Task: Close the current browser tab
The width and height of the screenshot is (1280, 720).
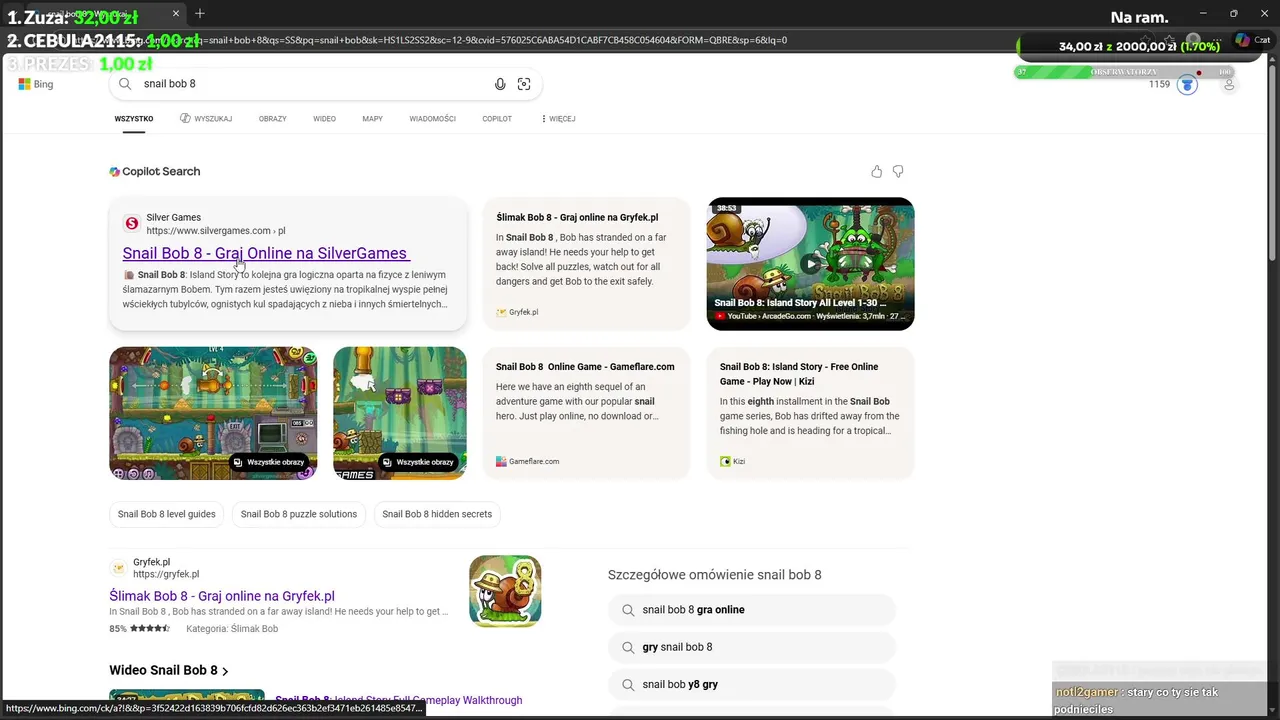Action: point(176,14)
